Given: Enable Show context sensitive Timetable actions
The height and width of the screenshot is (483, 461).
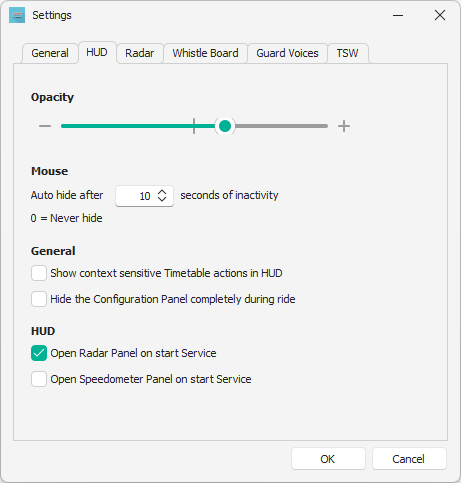Looking at the screenshot, I should [39, 273].
